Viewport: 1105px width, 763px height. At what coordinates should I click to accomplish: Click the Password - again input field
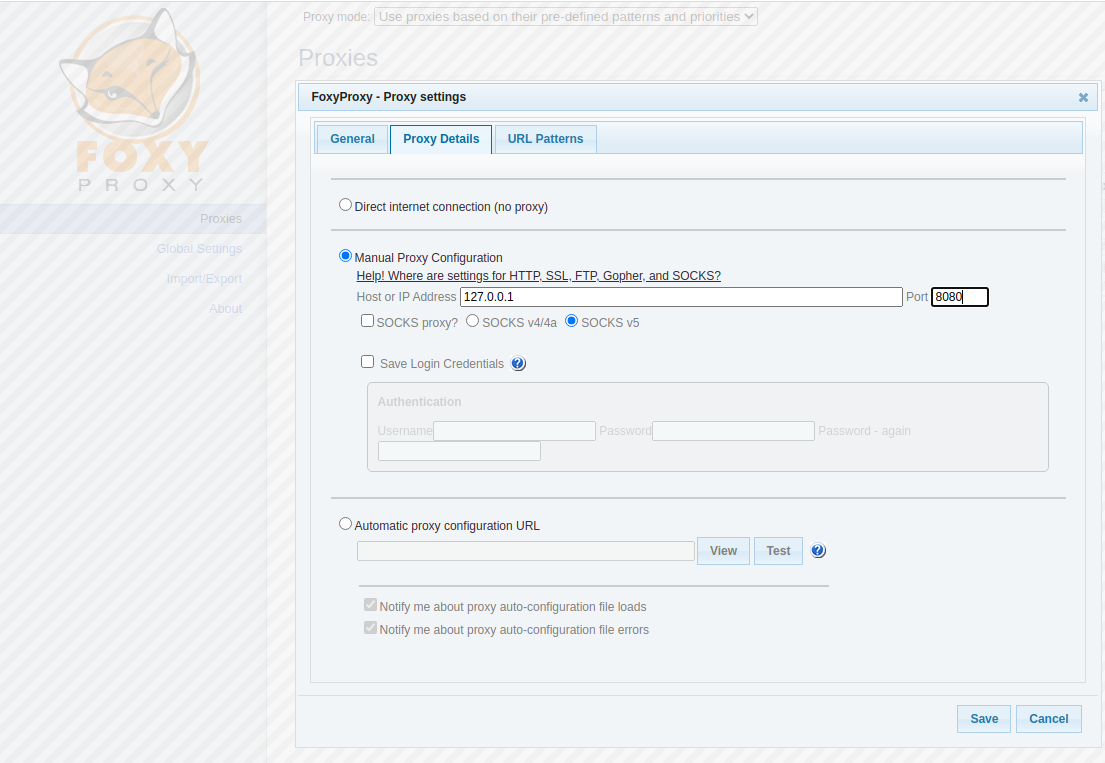click(x=459, y=451)
